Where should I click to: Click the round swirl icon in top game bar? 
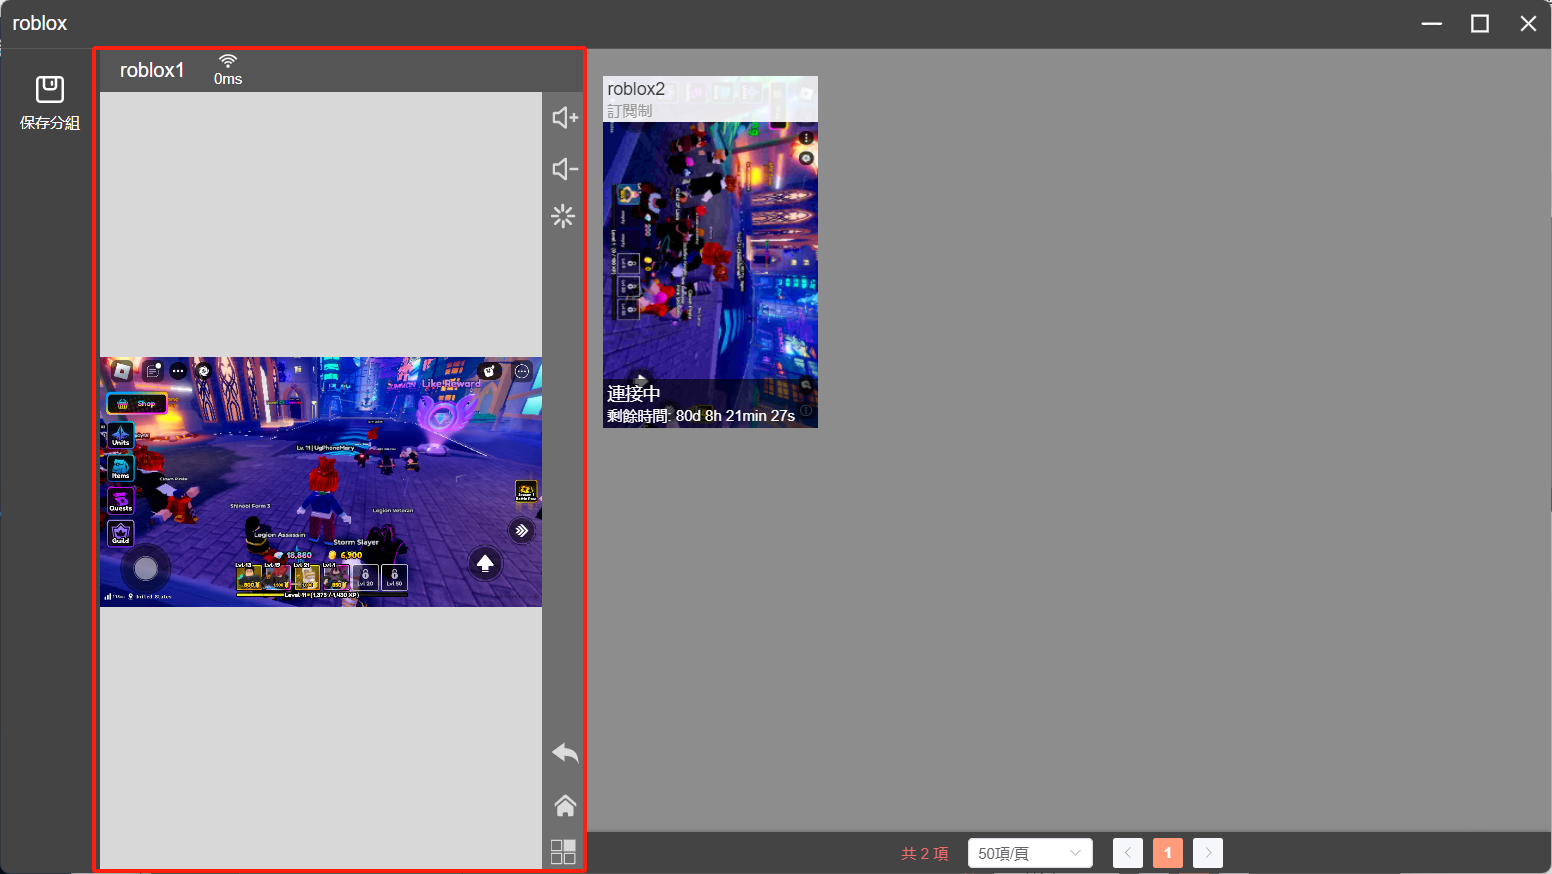click(204, 371)
